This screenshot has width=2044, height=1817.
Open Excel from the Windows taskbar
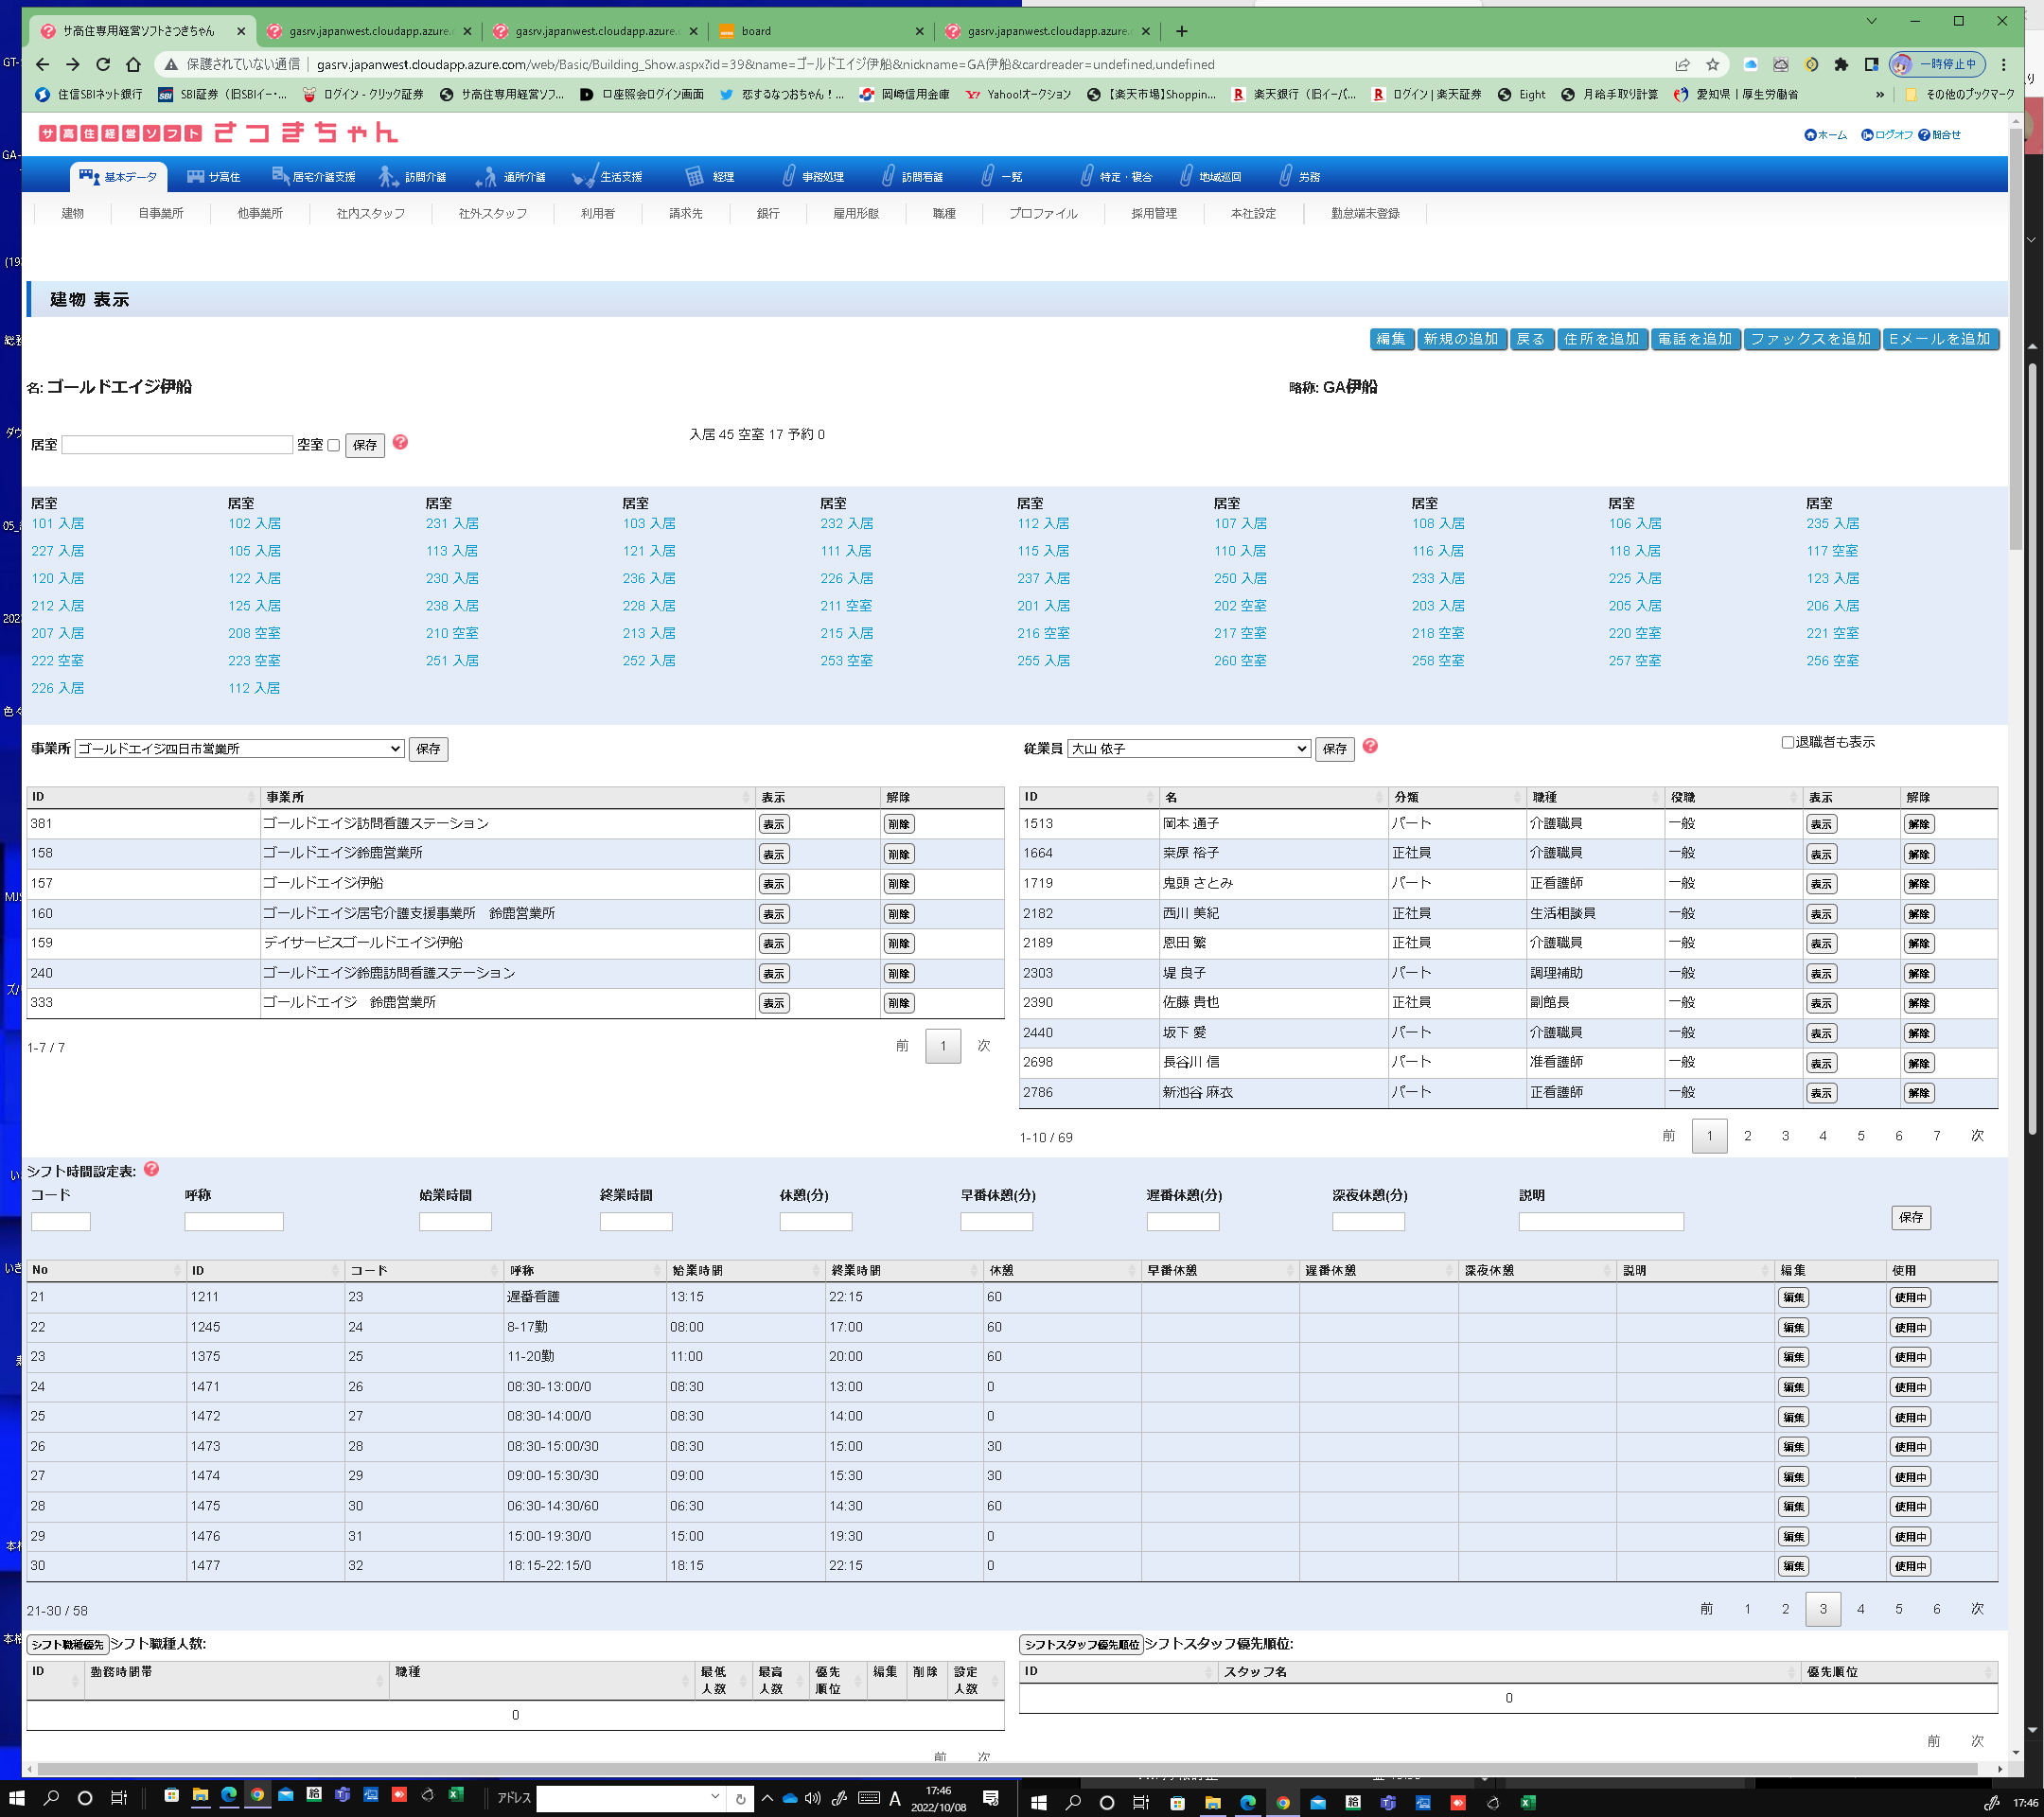coord(456,1795)
